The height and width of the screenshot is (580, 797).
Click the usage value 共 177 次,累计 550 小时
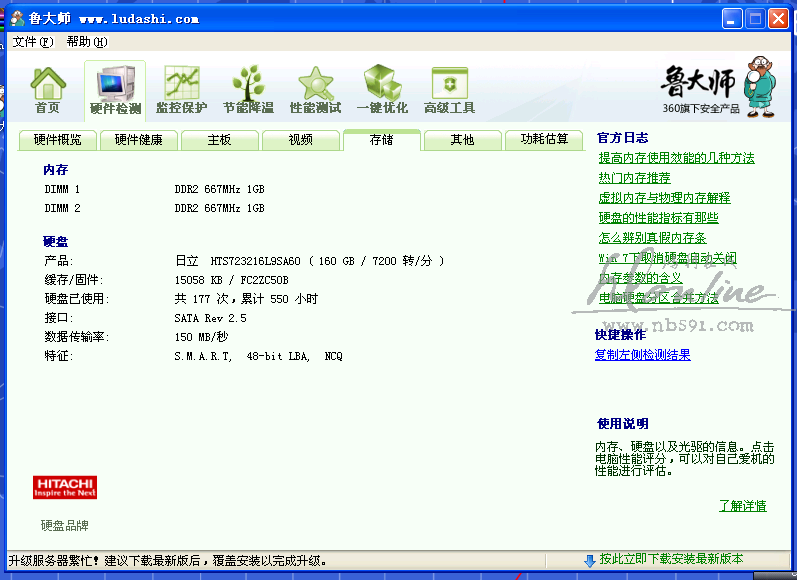[246, 299]
